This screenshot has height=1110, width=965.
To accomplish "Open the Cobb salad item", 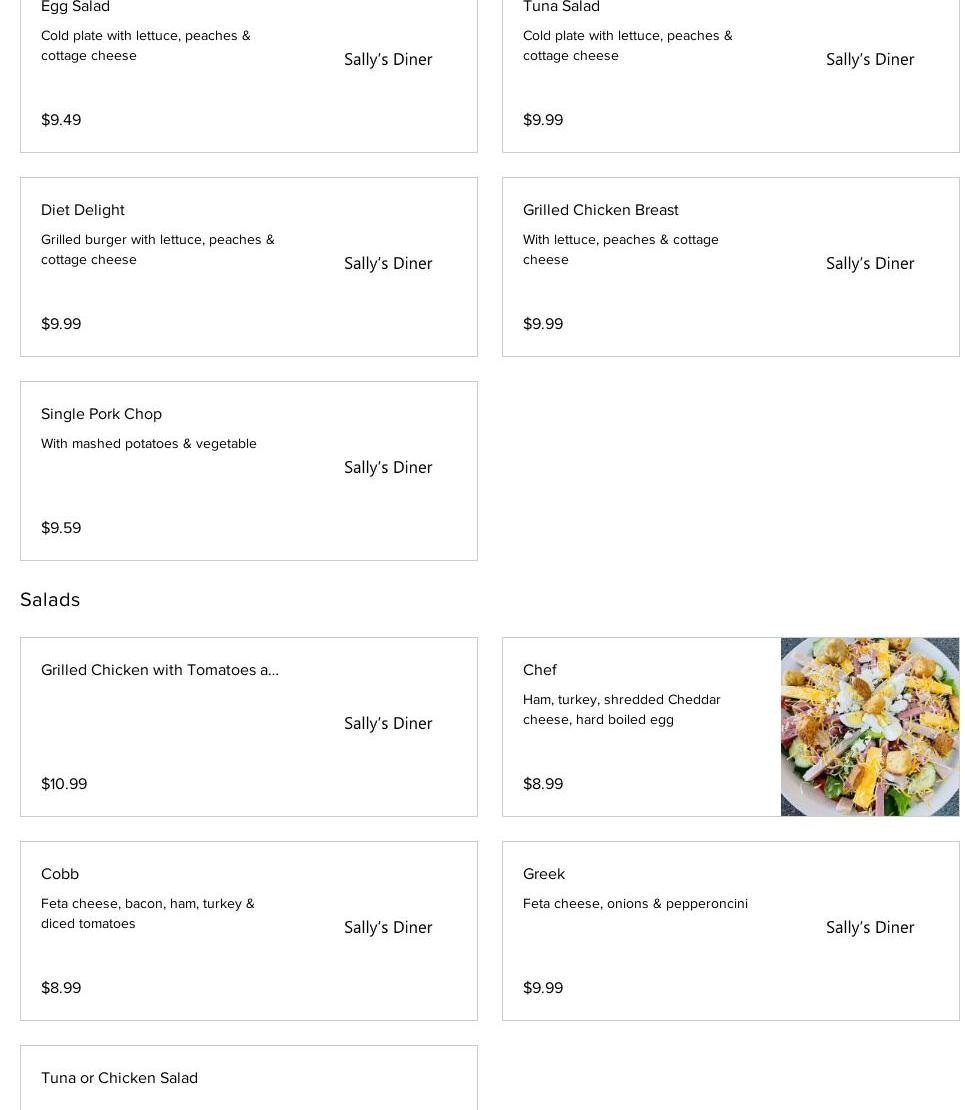I will pyautogui.click(x=60, y=874).
